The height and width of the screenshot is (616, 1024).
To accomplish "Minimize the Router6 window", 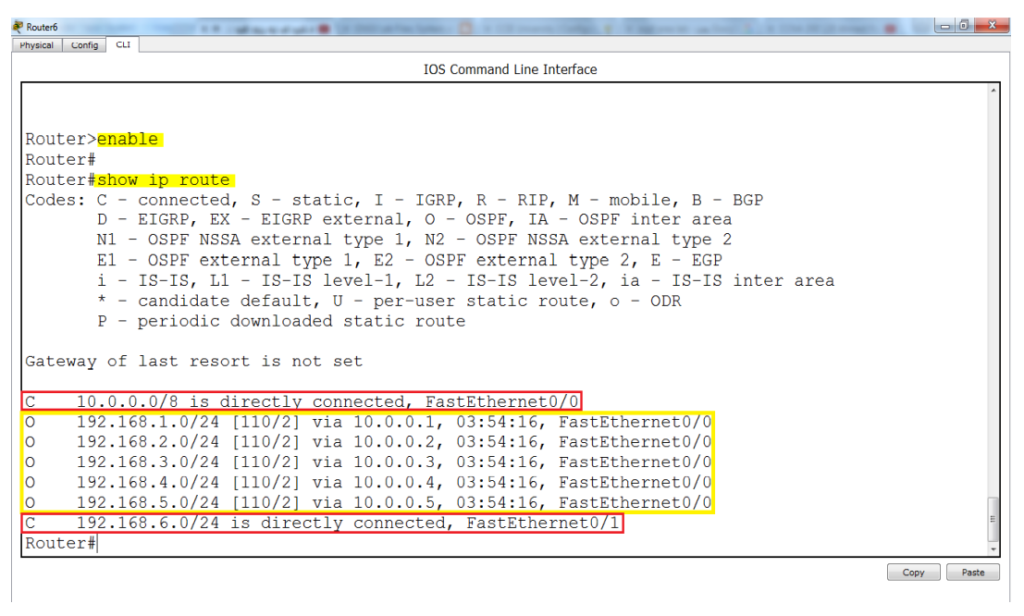I will (x=944, y=26).
